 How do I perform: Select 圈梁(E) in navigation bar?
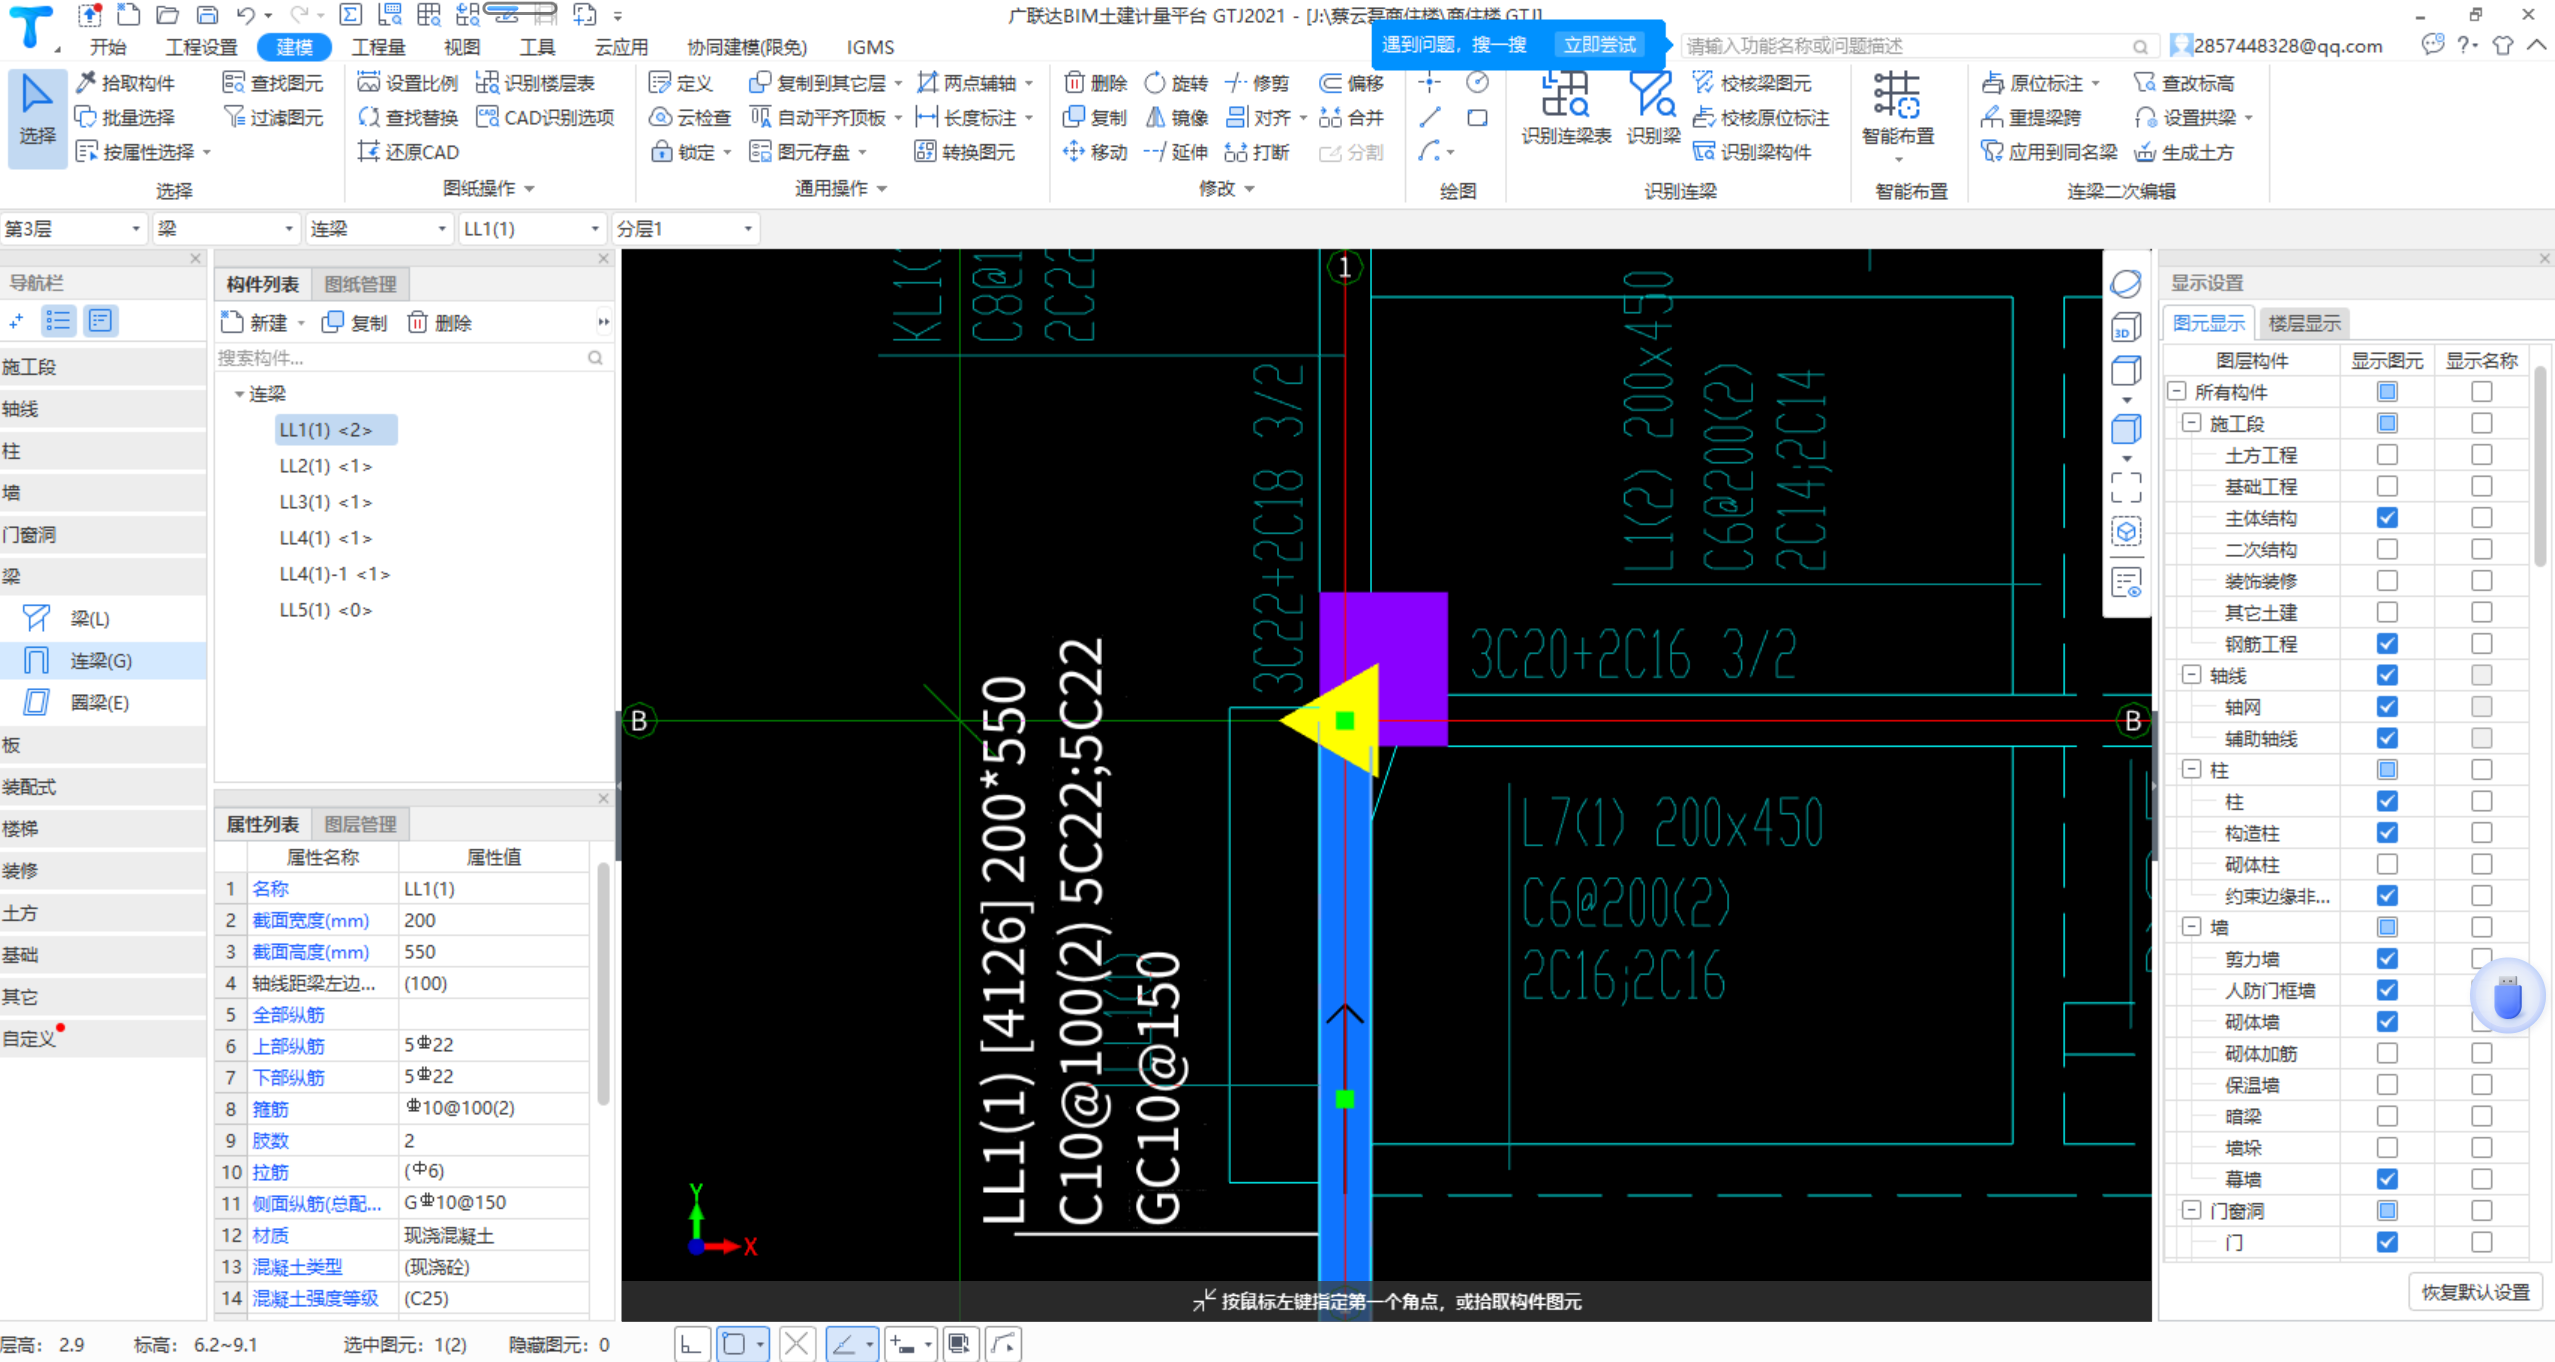[102, 703]
